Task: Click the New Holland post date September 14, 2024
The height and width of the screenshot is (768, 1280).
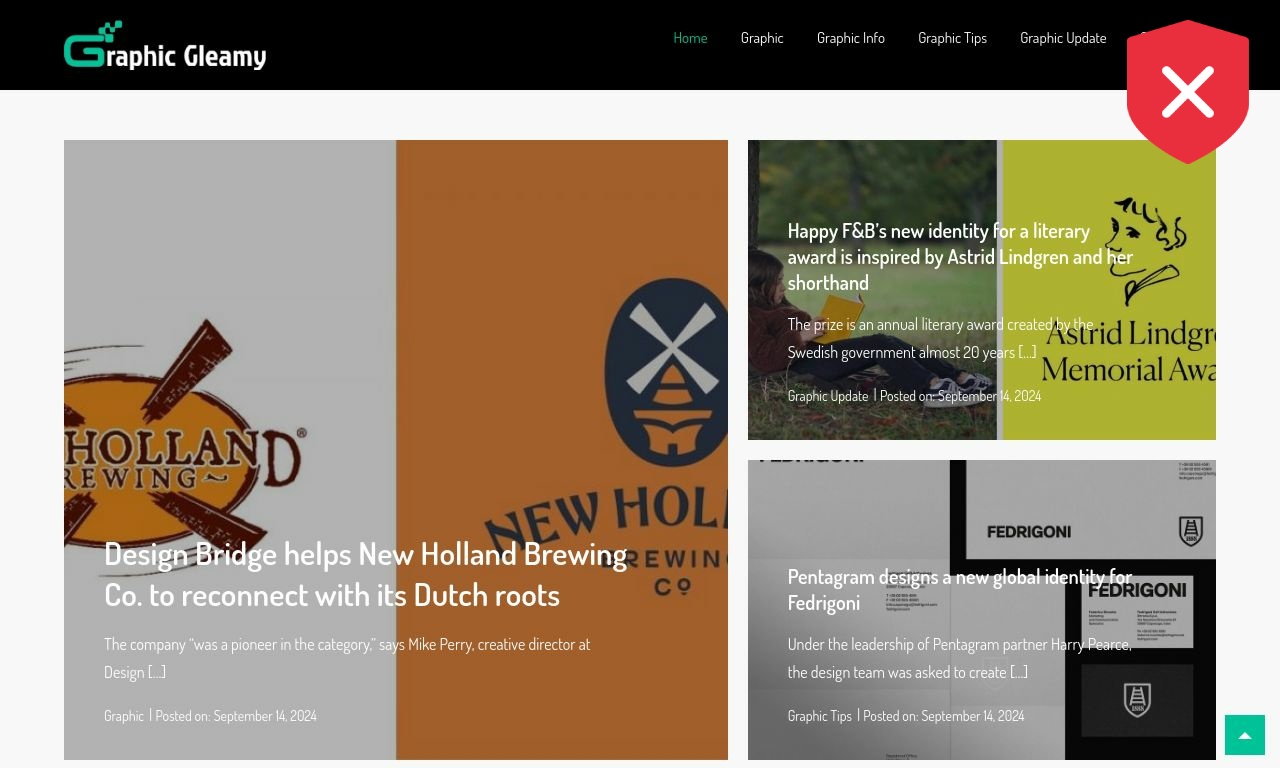Action: (x=265, y=716)
